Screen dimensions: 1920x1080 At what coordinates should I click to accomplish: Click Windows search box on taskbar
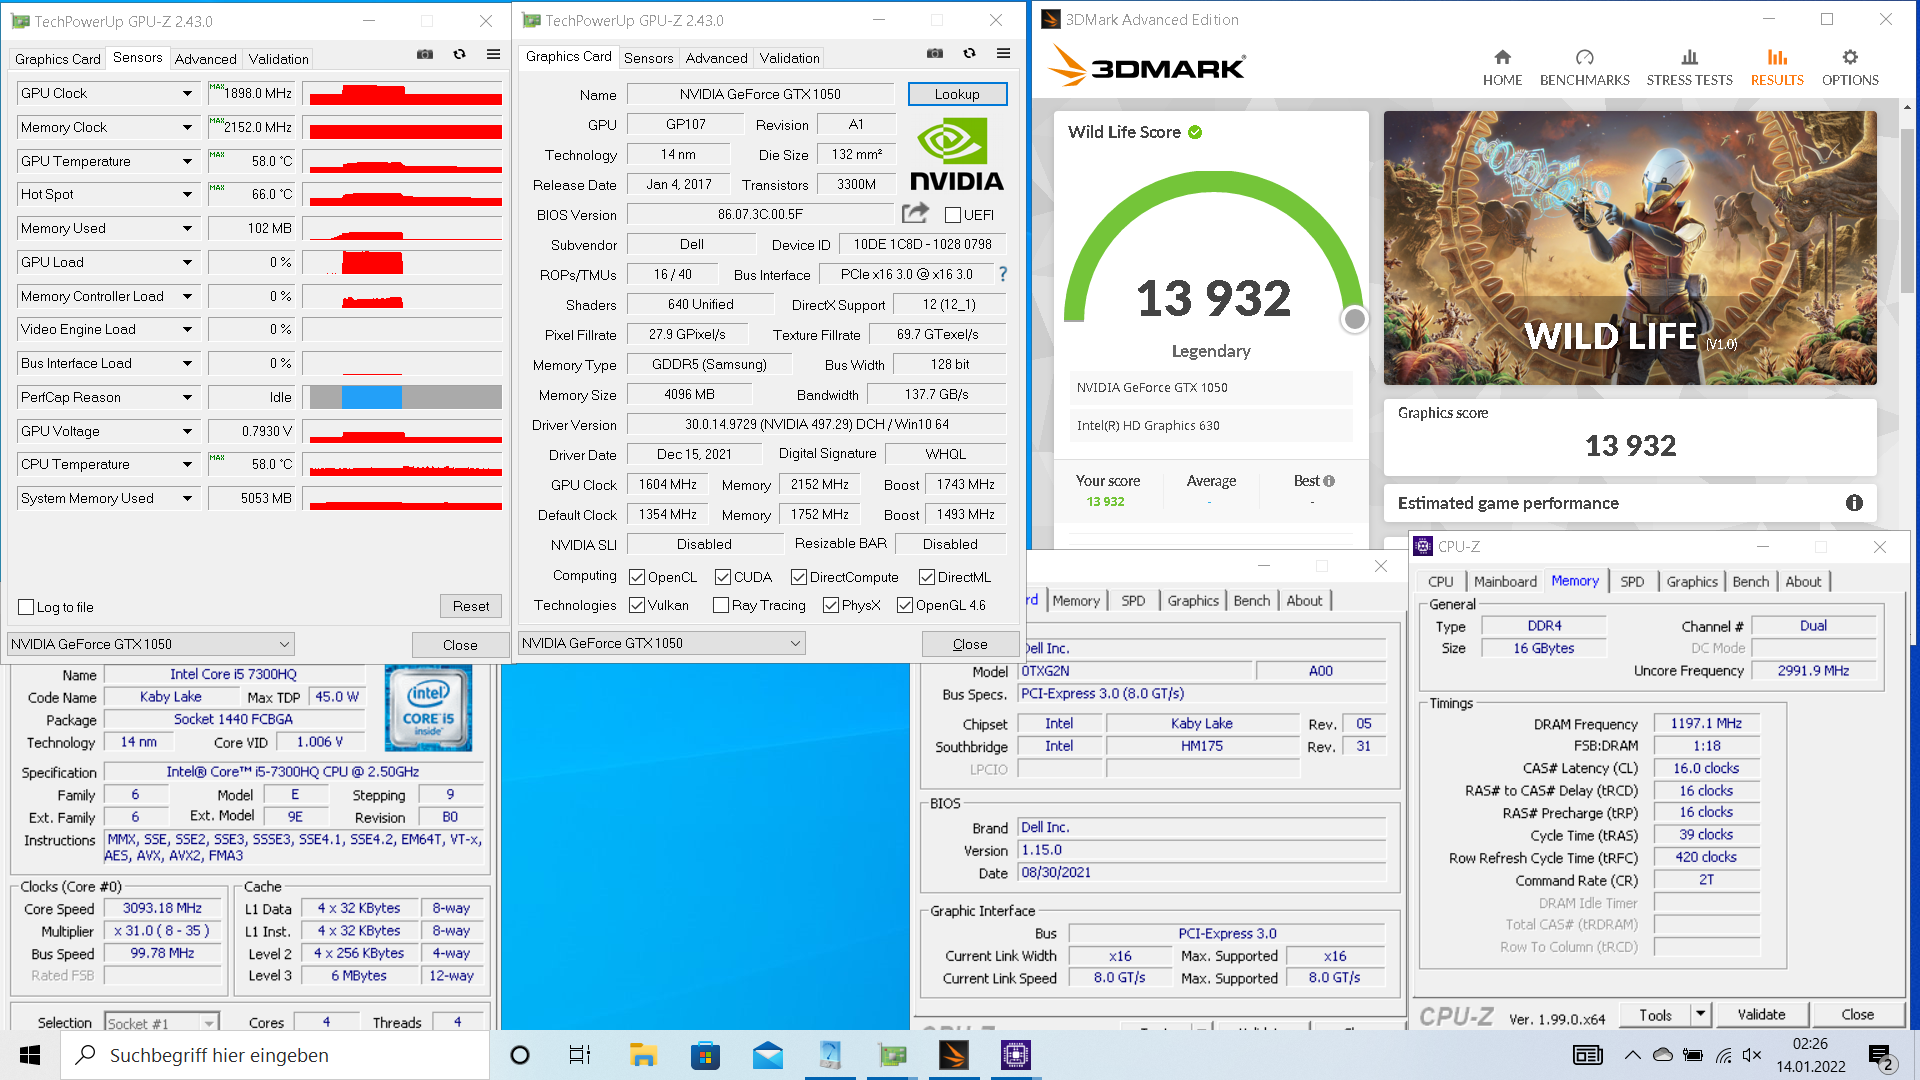[x=275, y=1055]
